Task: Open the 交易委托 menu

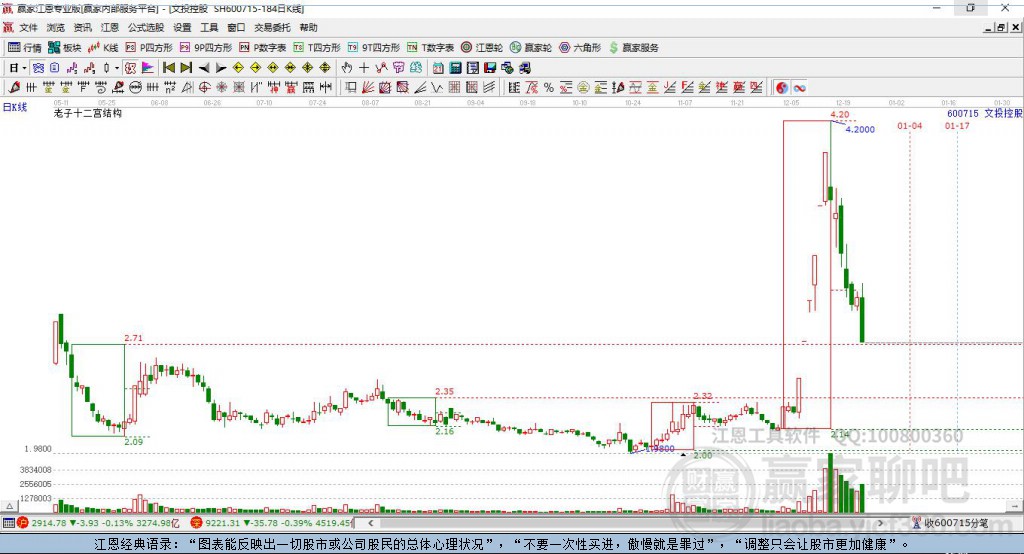Action: 272,27
